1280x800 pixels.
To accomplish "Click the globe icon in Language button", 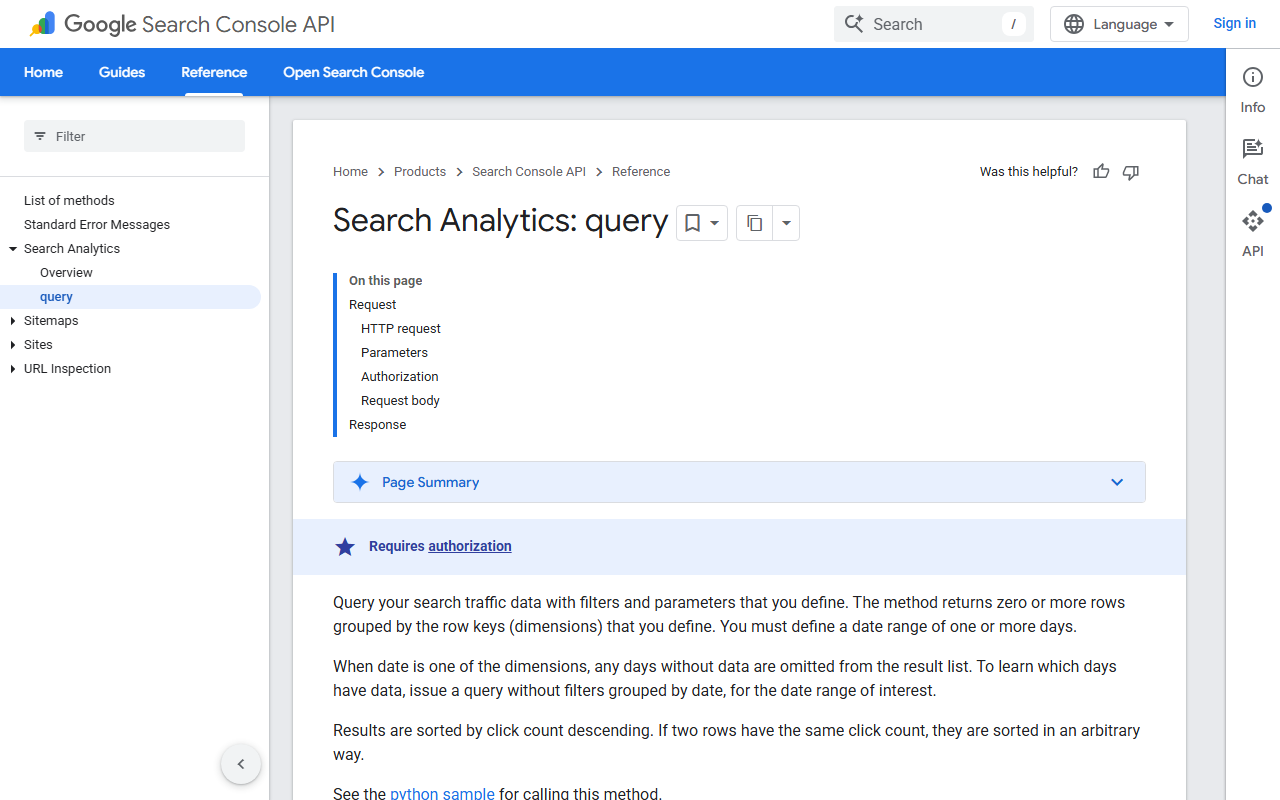I will click(x=1074, y=24).
